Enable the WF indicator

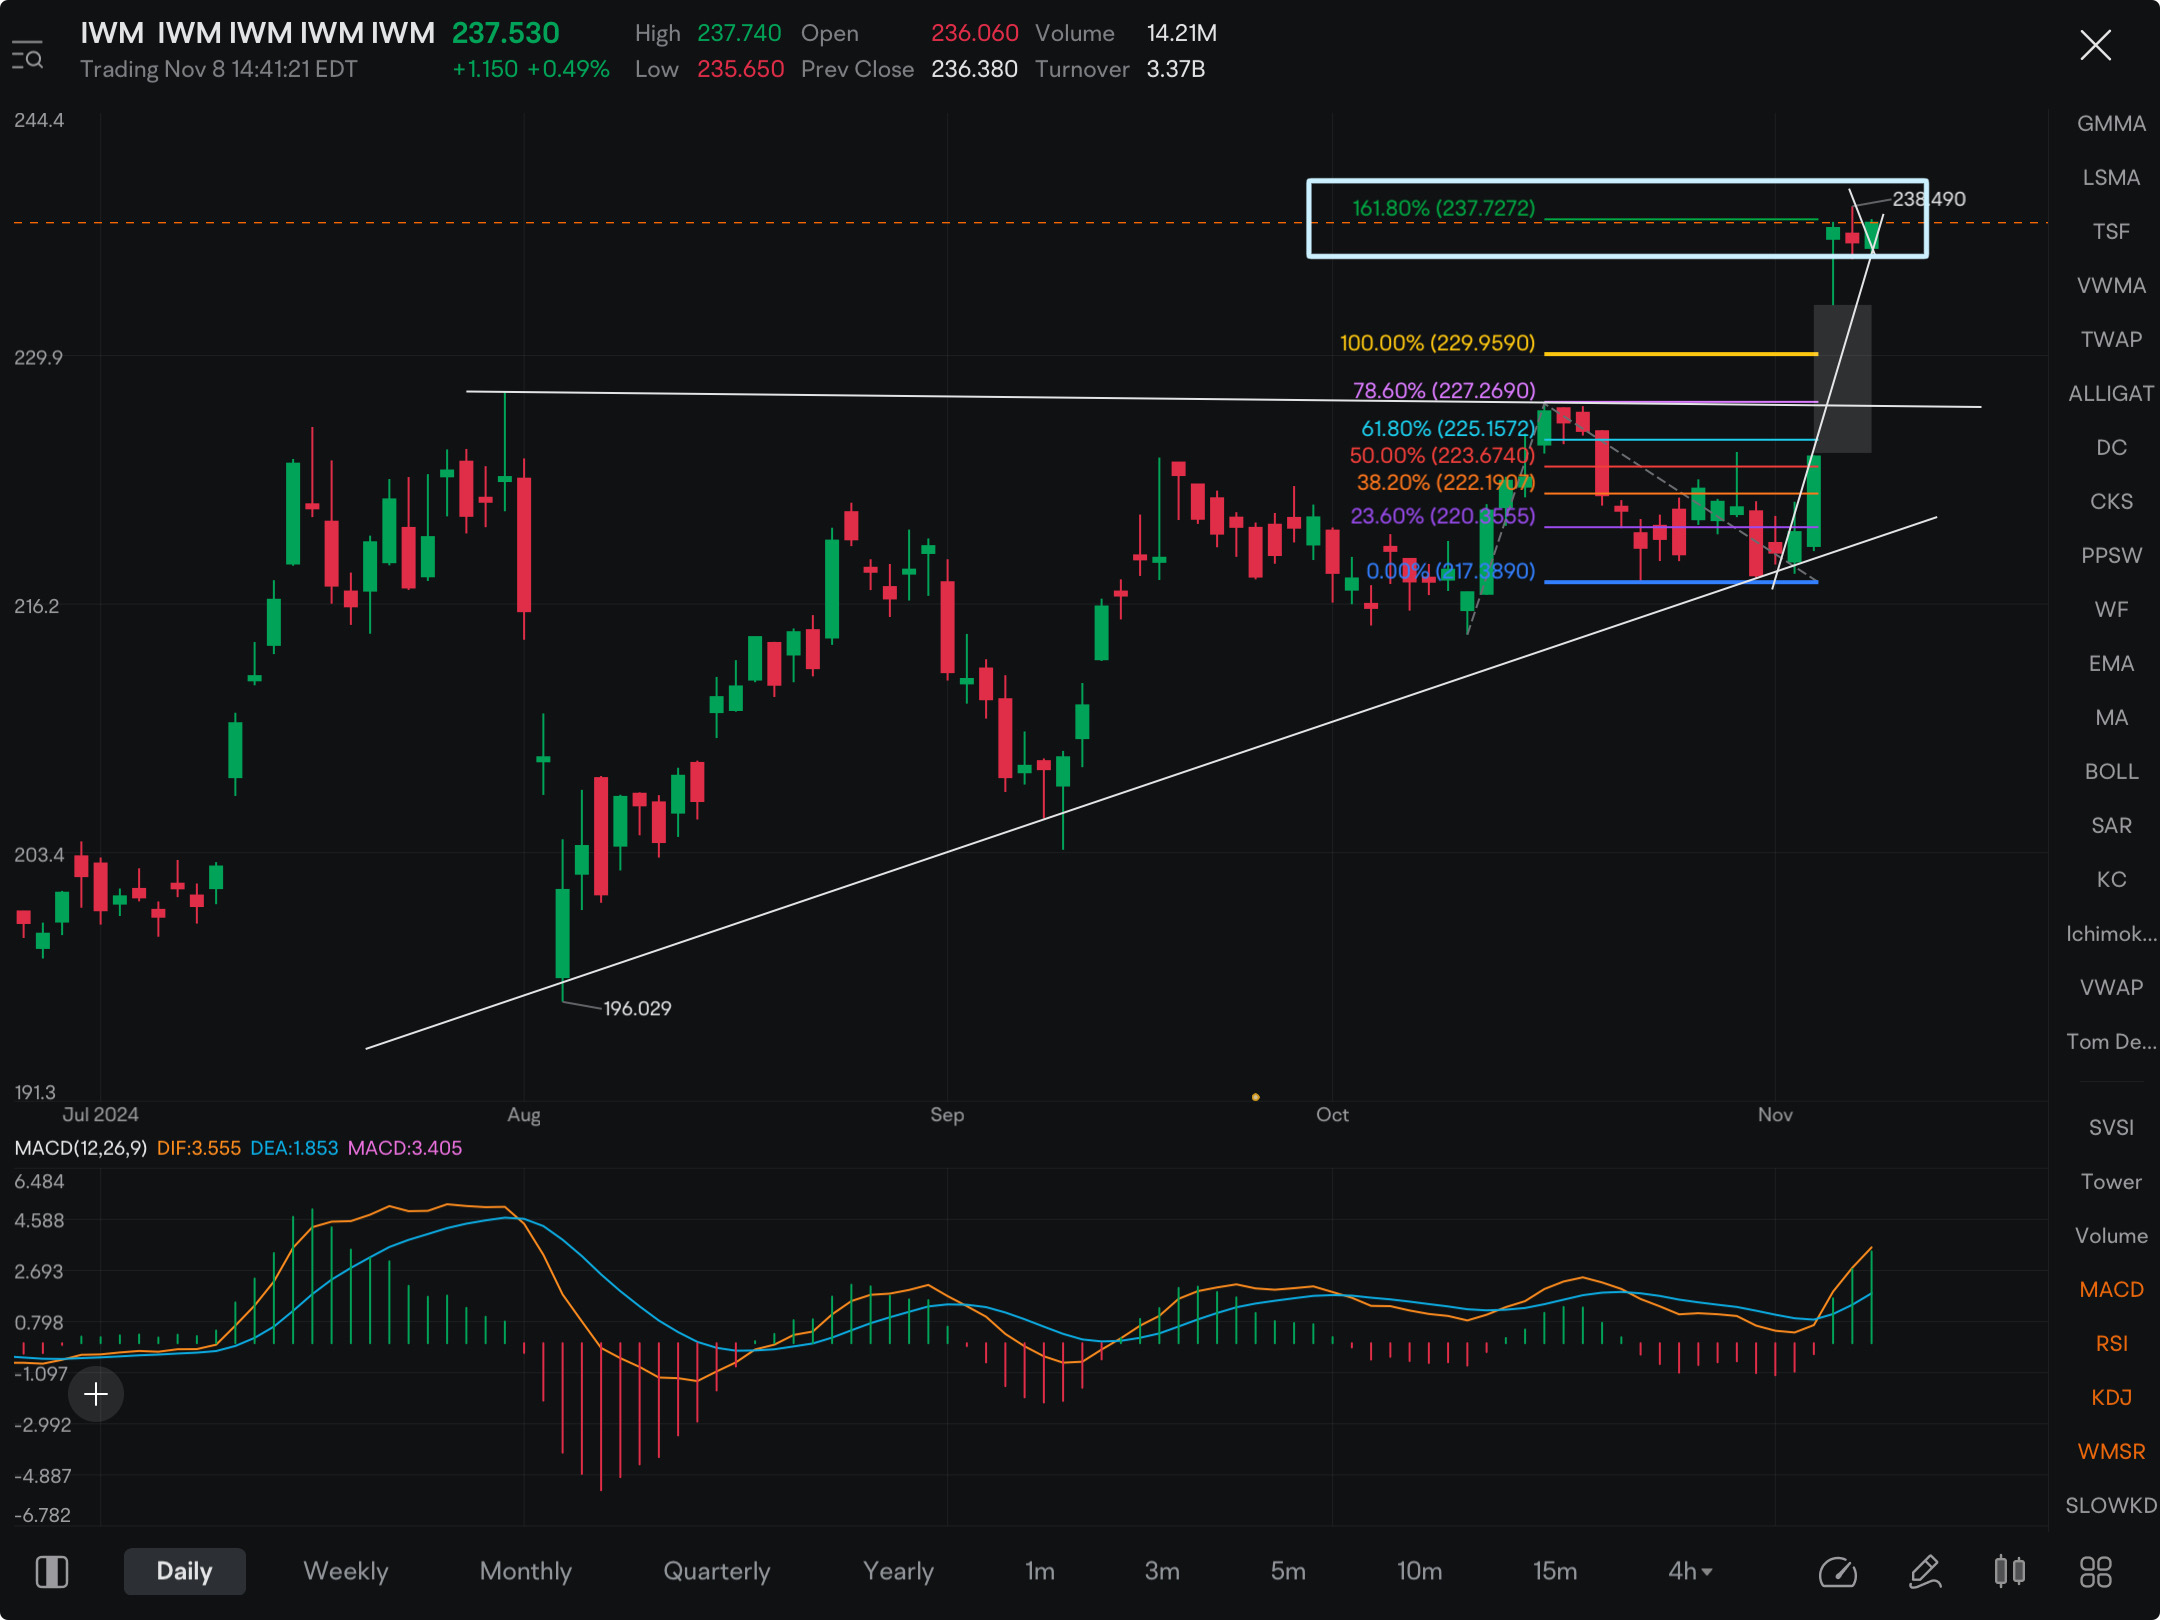2111,610
